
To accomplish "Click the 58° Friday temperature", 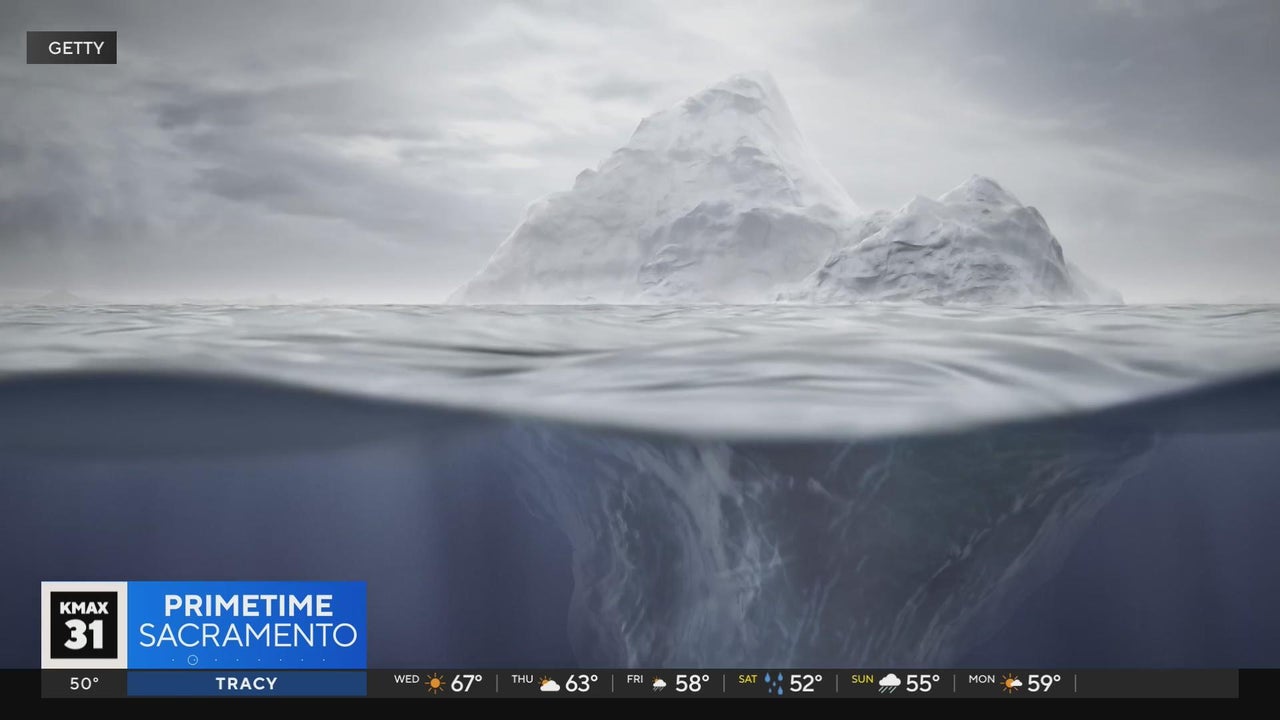I will tap(692, 684).
